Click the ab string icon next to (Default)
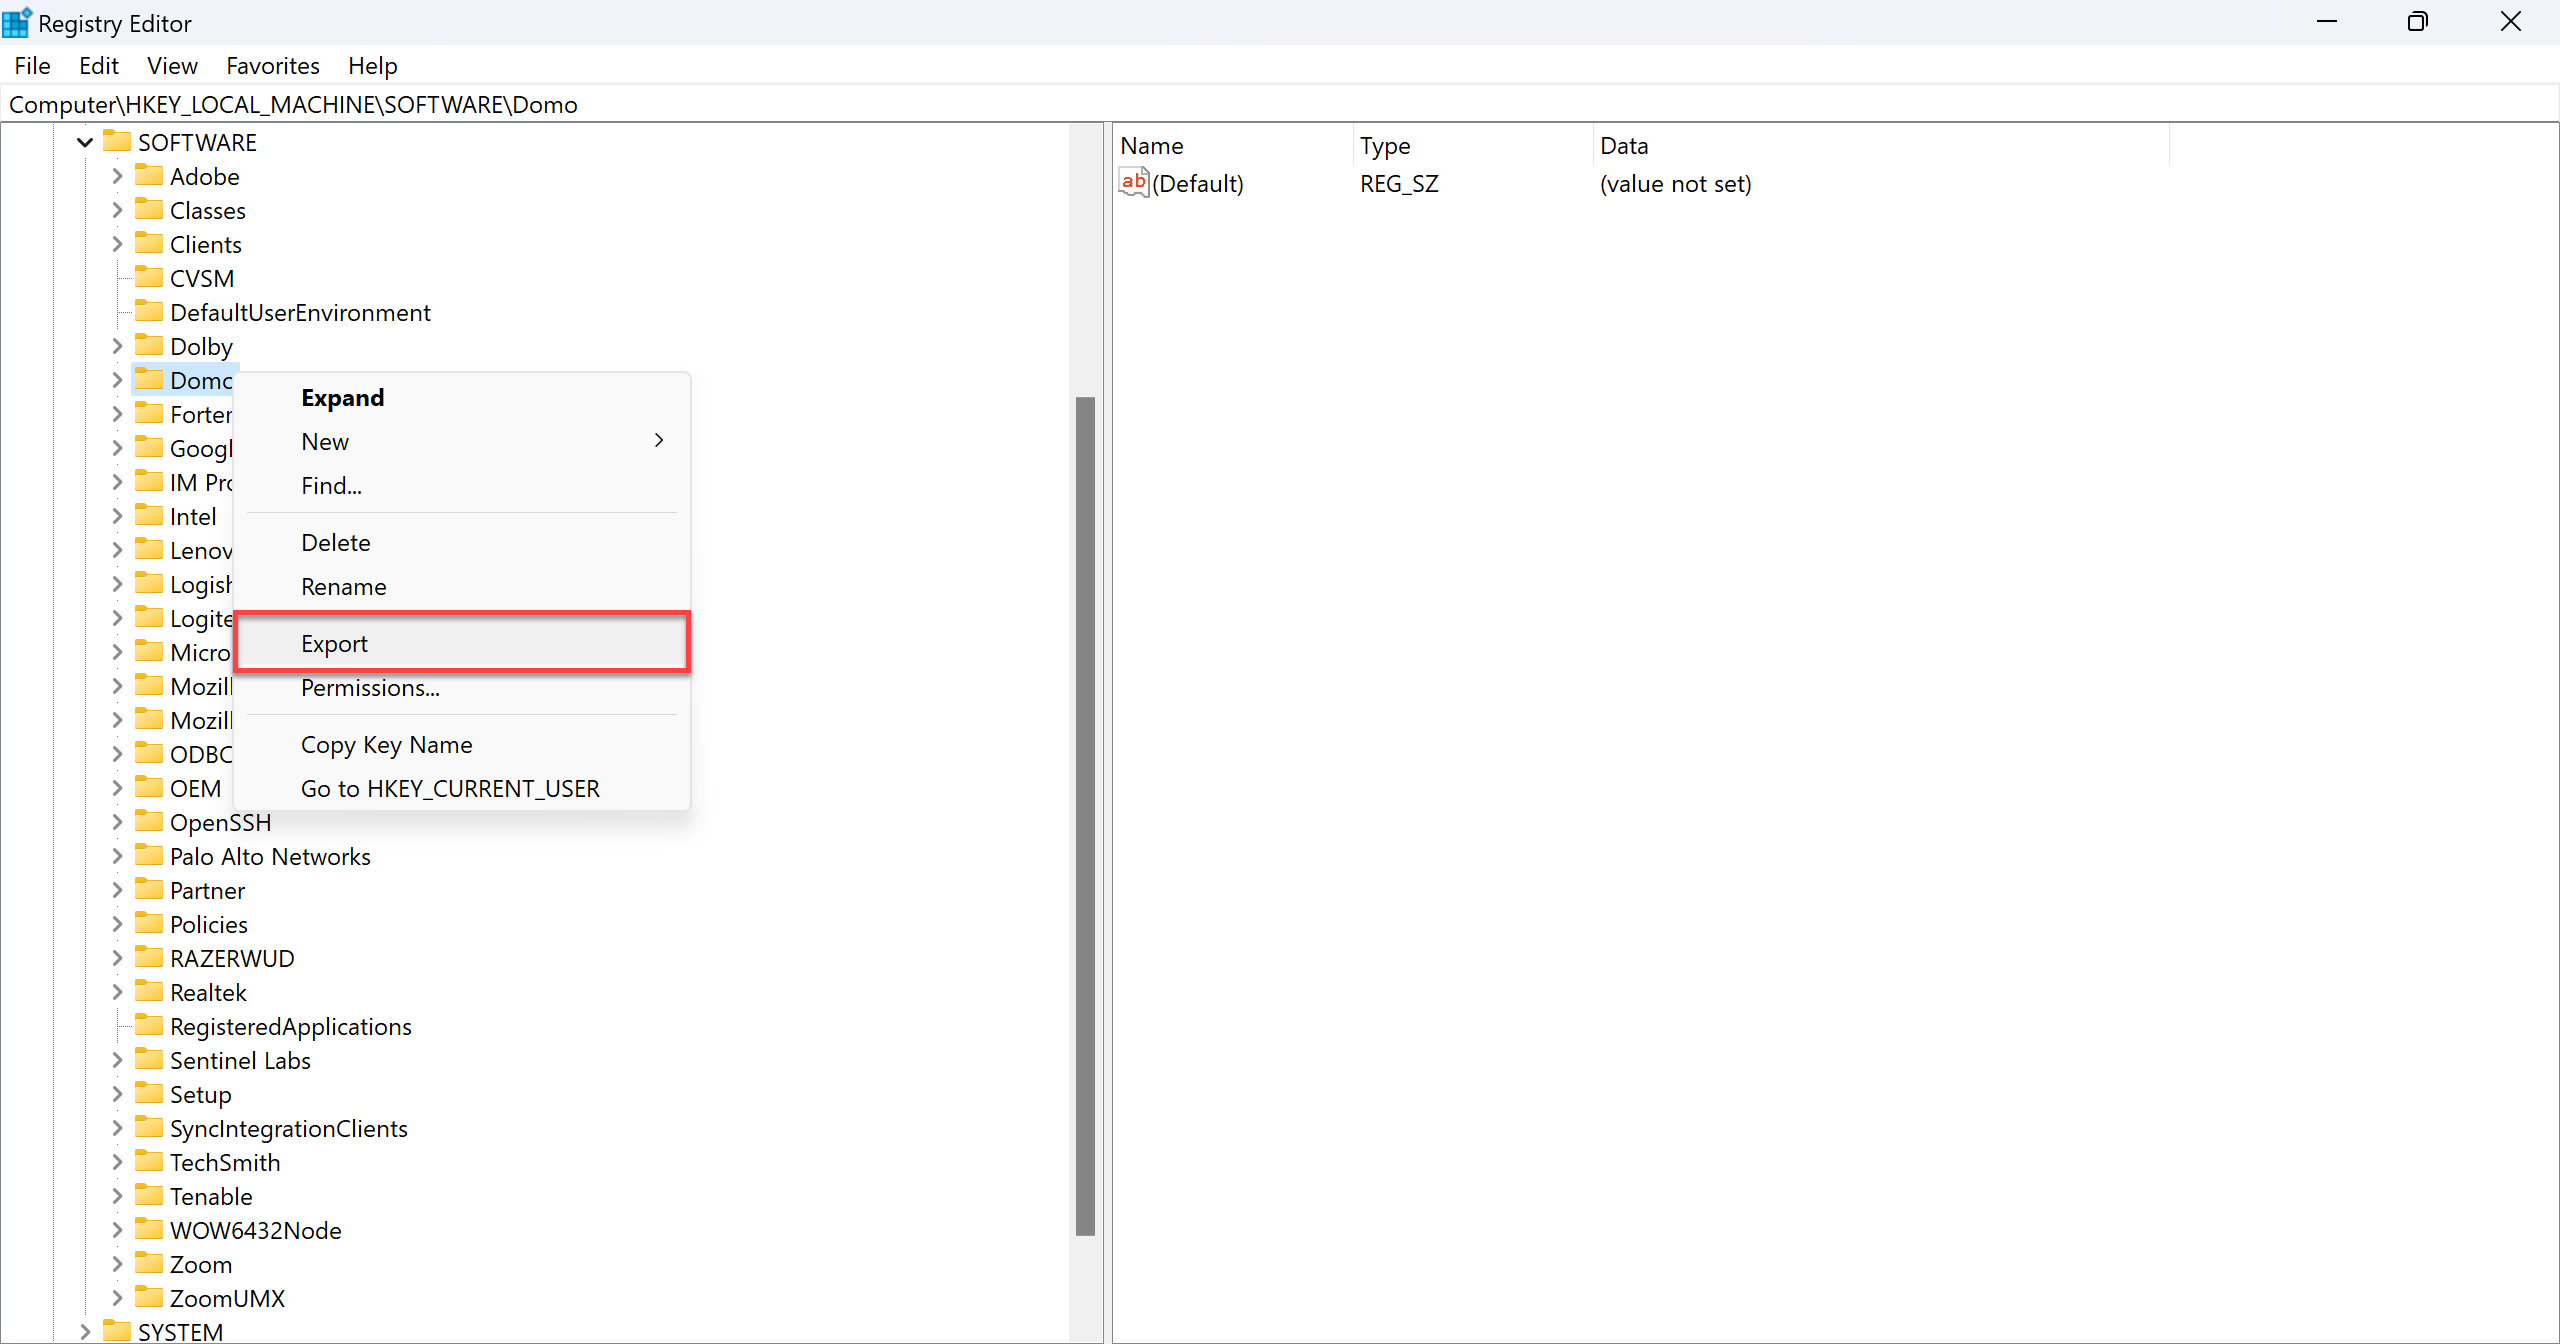This screenshot has height=1344, width=2560. tap(1132, 183)
